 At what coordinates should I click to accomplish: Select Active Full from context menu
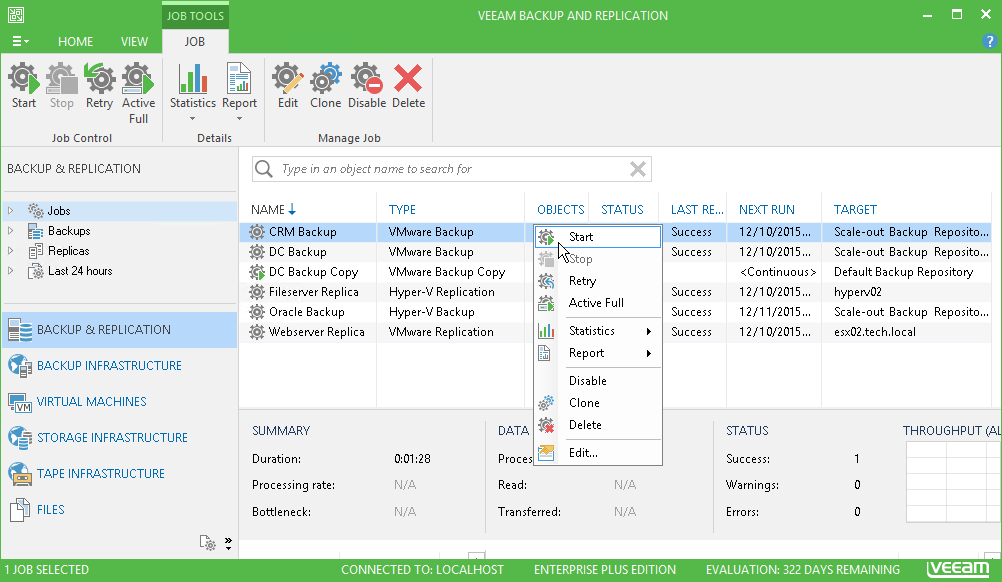[x=596, y=303]
